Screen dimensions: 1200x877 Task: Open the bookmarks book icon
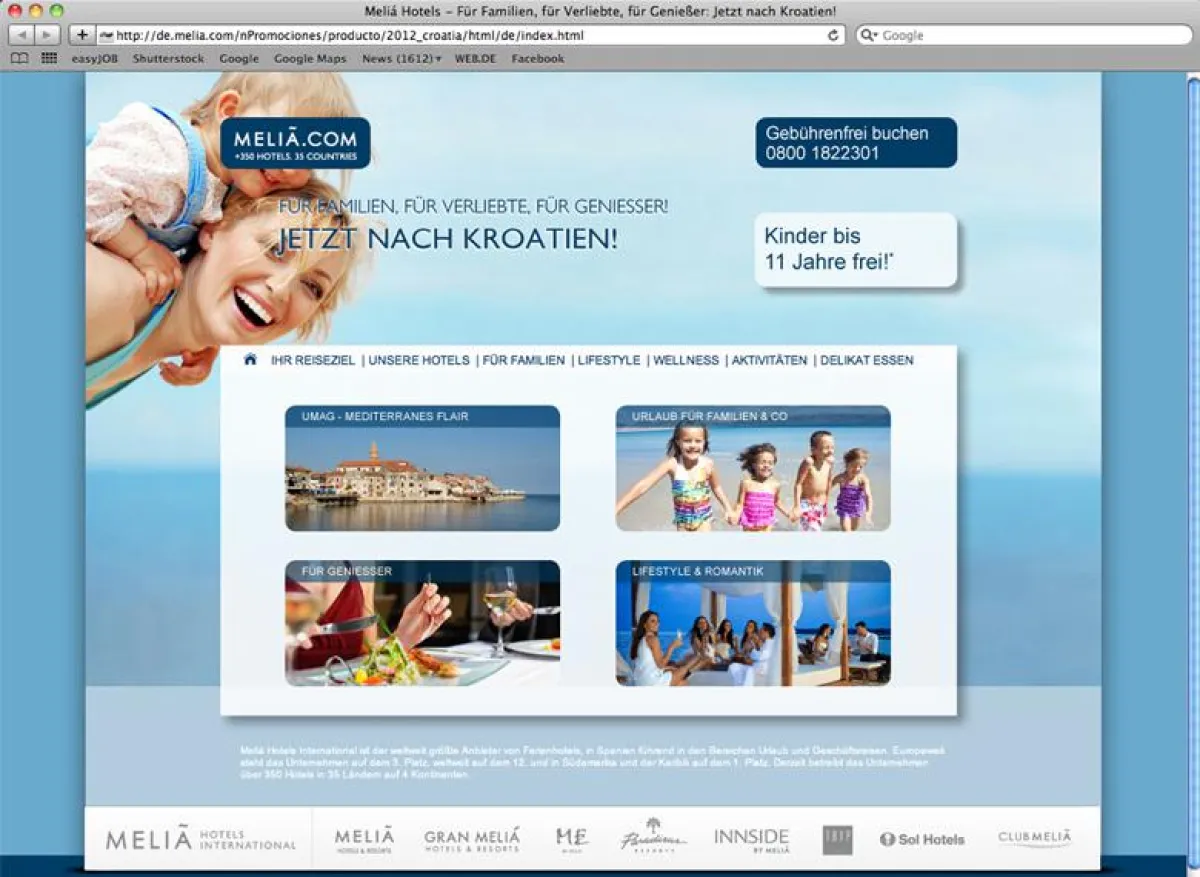(x=19, y=58)
